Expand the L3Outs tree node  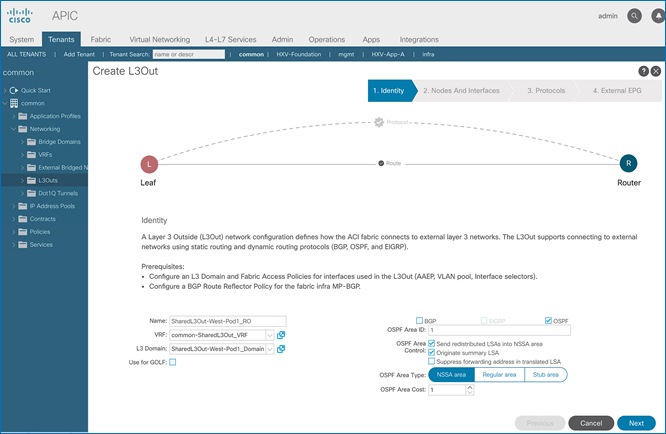click(22, 180)
